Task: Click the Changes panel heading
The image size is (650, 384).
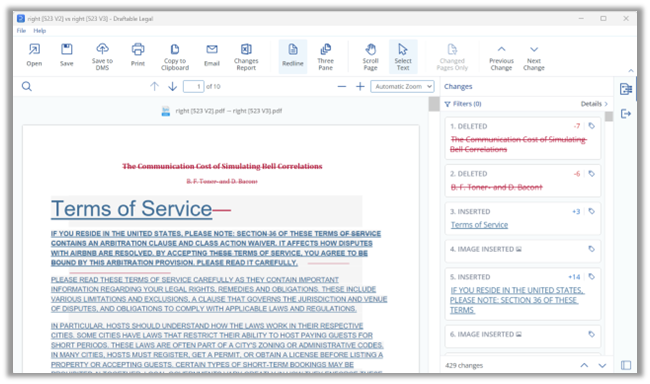Action: click(458, 87)
